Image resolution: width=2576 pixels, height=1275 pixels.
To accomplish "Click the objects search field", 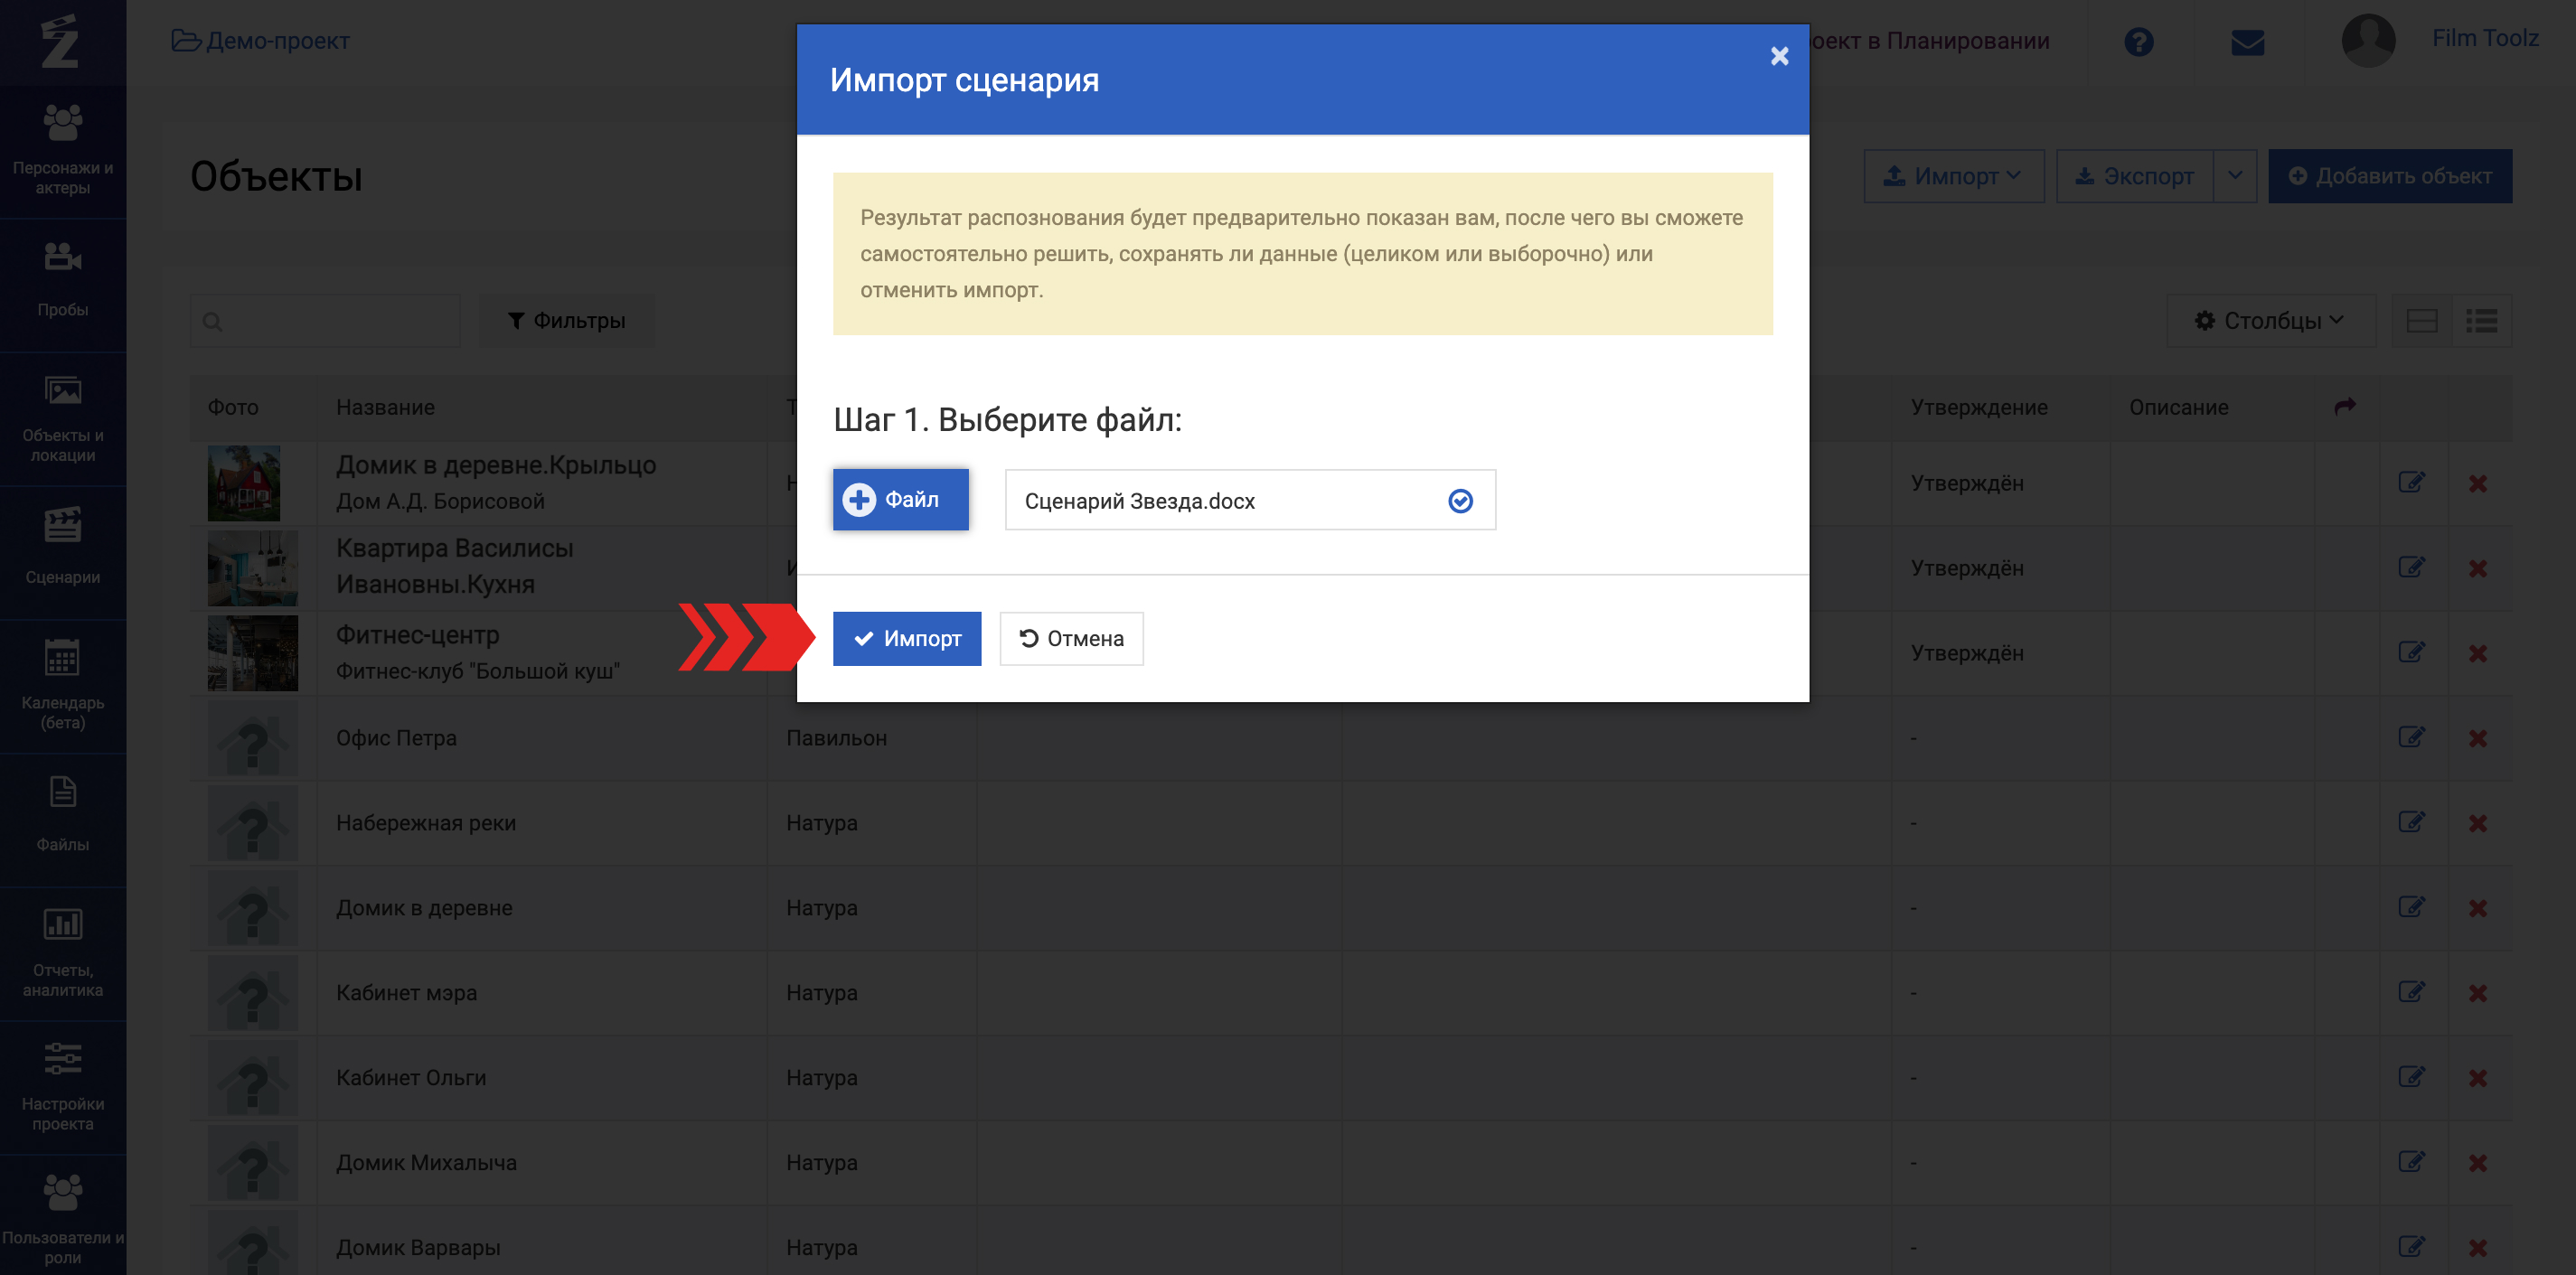I will click(x=325, y=321).
